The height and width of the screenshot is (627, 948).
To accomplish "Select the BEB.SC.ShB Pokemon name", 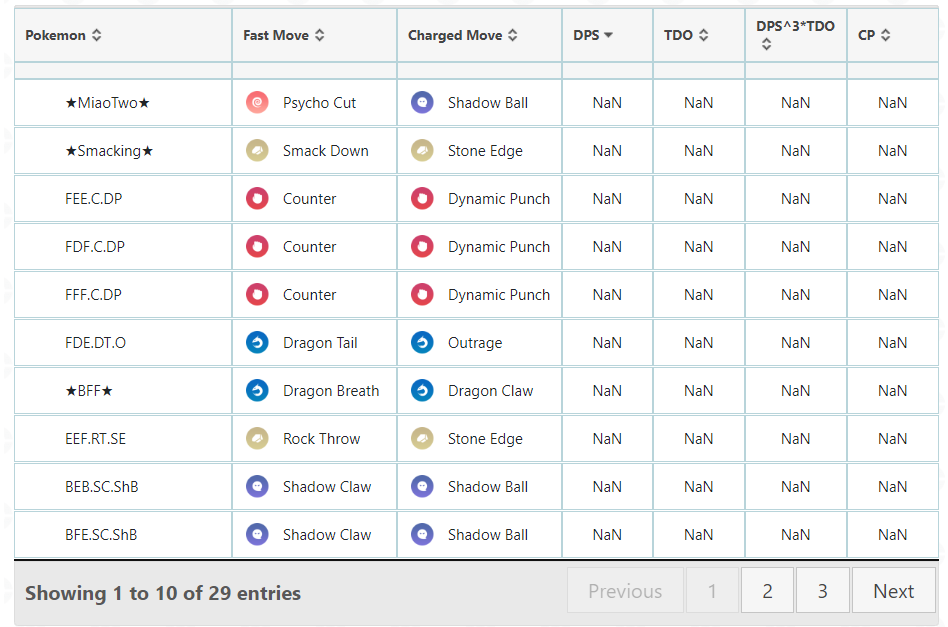I will click(102, 487).
